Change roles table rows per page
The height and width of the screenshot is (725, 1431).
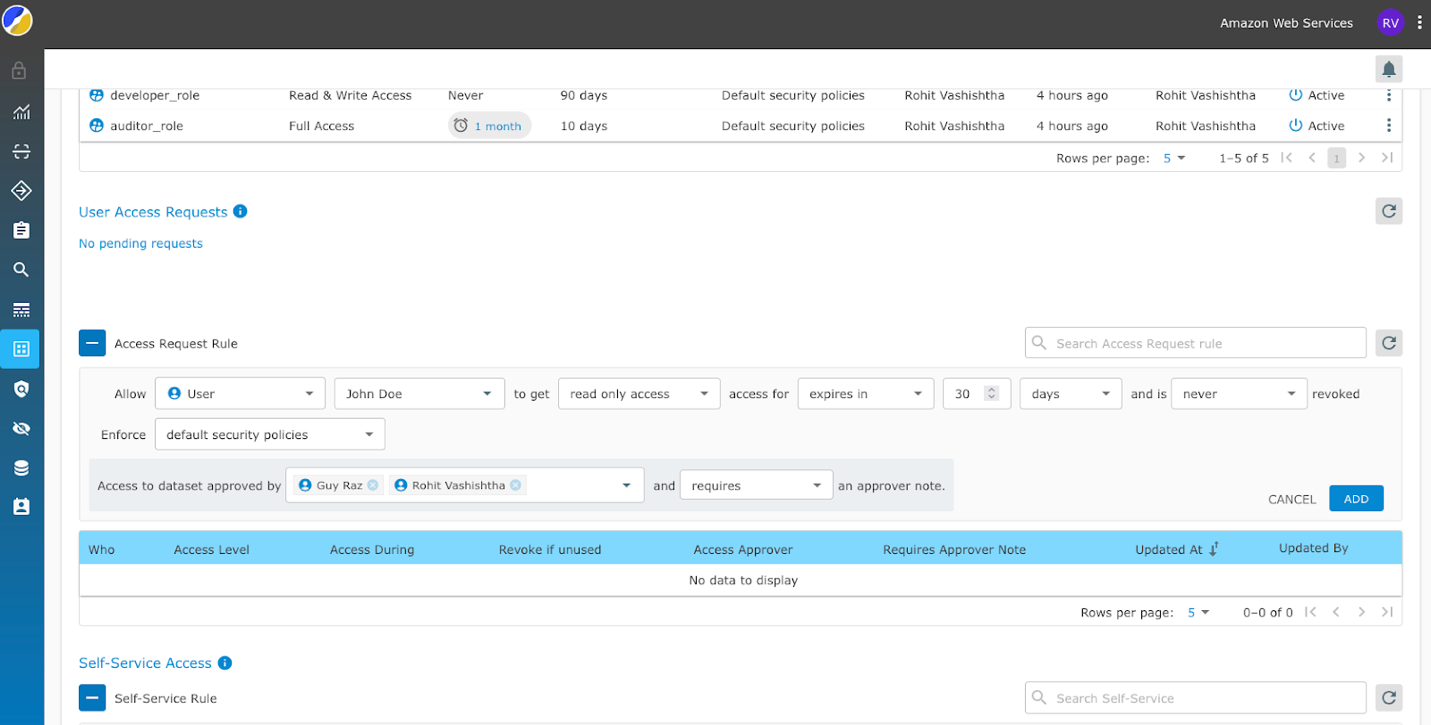click(1174, 158)
